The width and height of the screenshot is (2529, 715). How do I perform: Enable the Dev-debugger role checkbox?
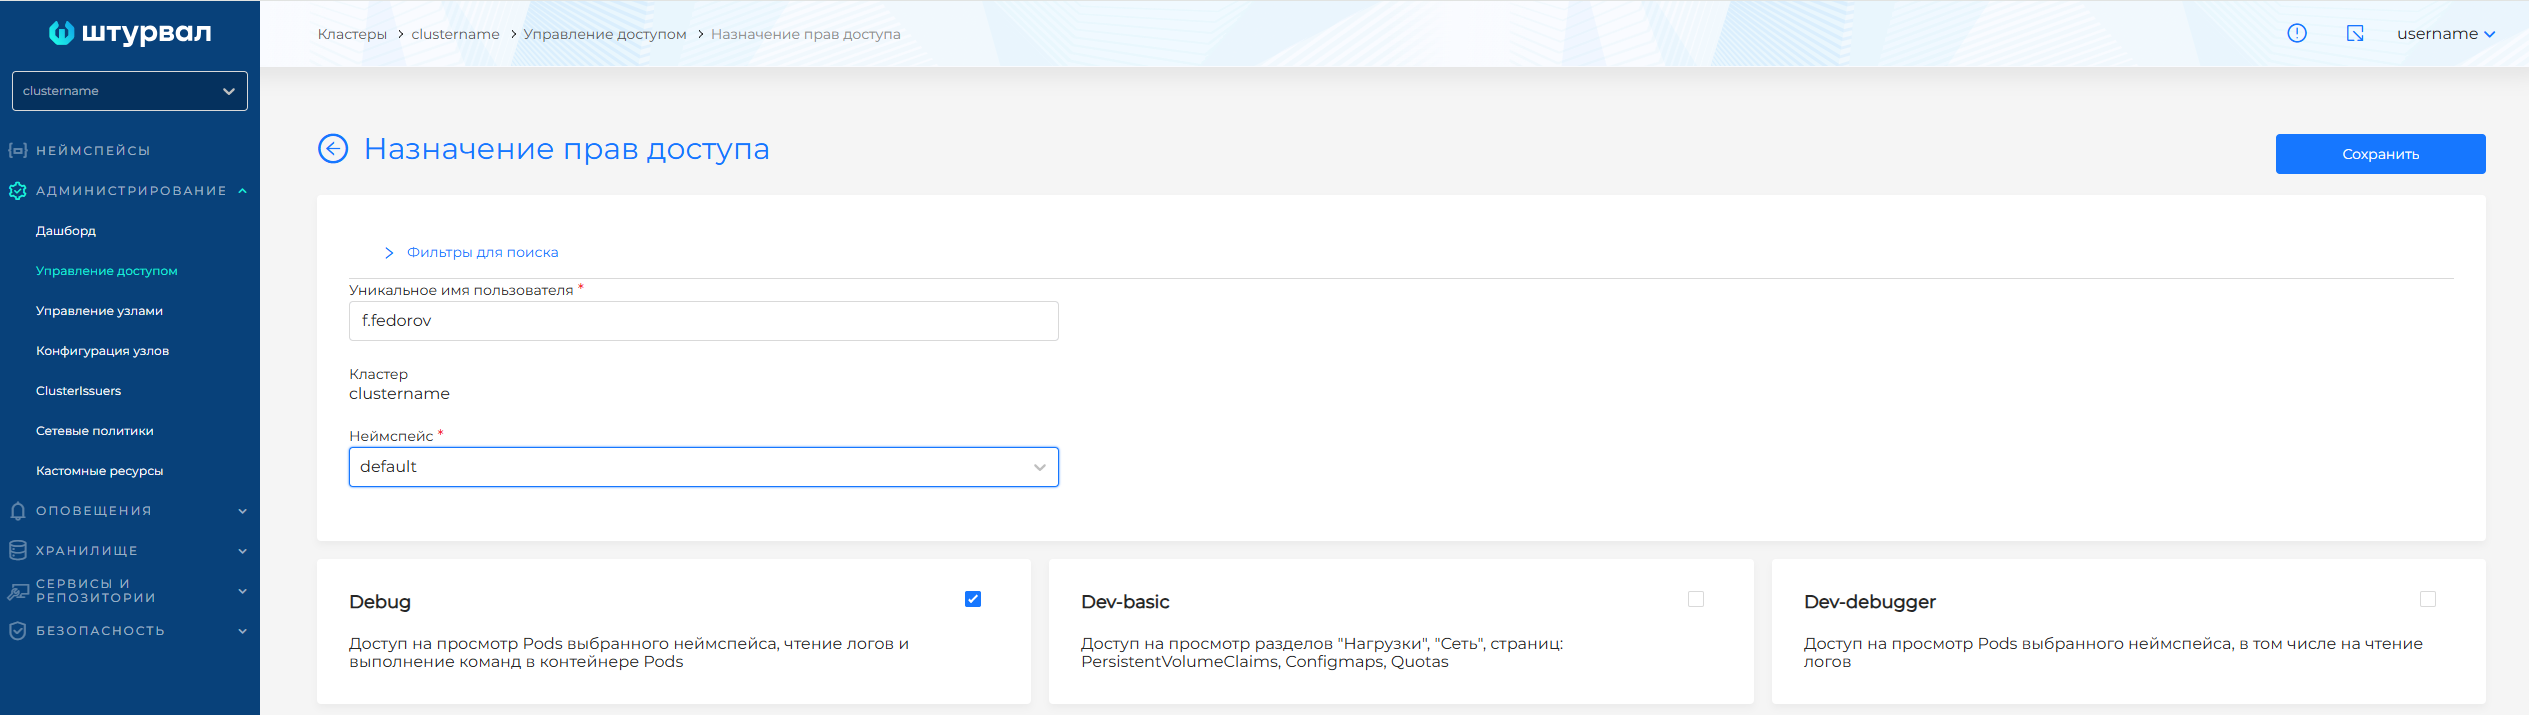[x=2428, y=599]
